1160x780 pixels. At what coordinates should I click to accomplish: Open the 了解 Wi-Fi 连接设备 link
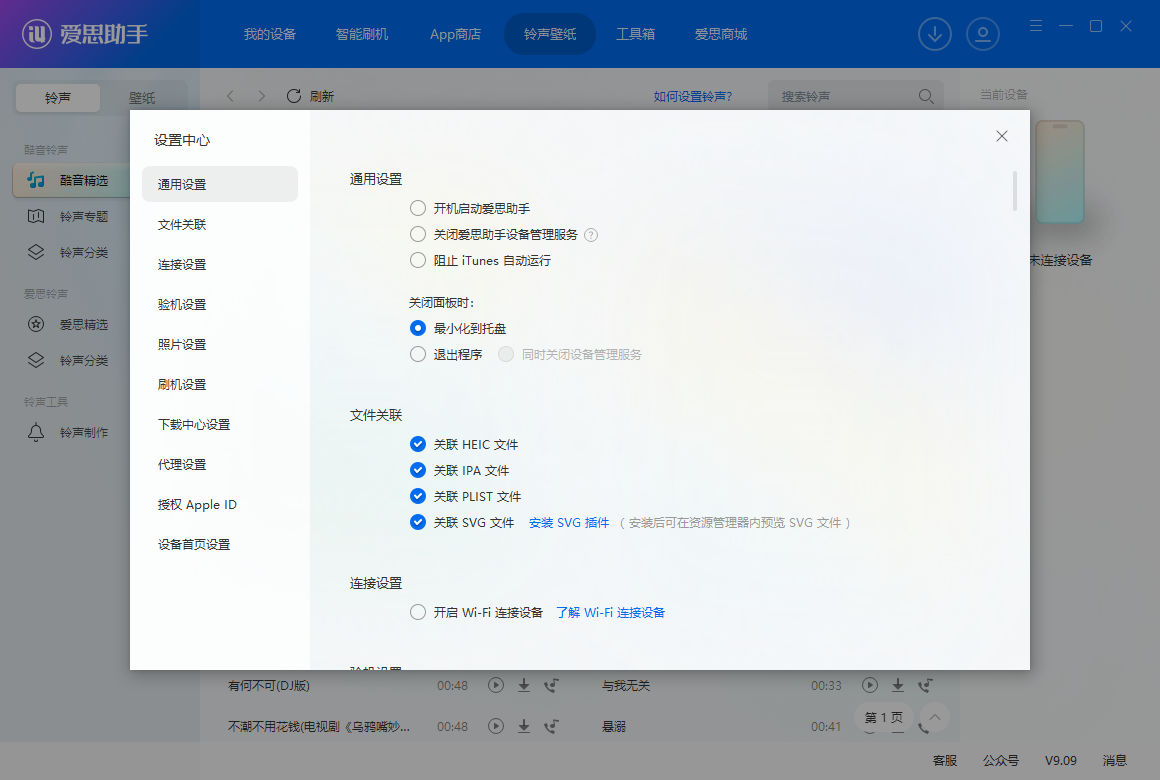613,612
